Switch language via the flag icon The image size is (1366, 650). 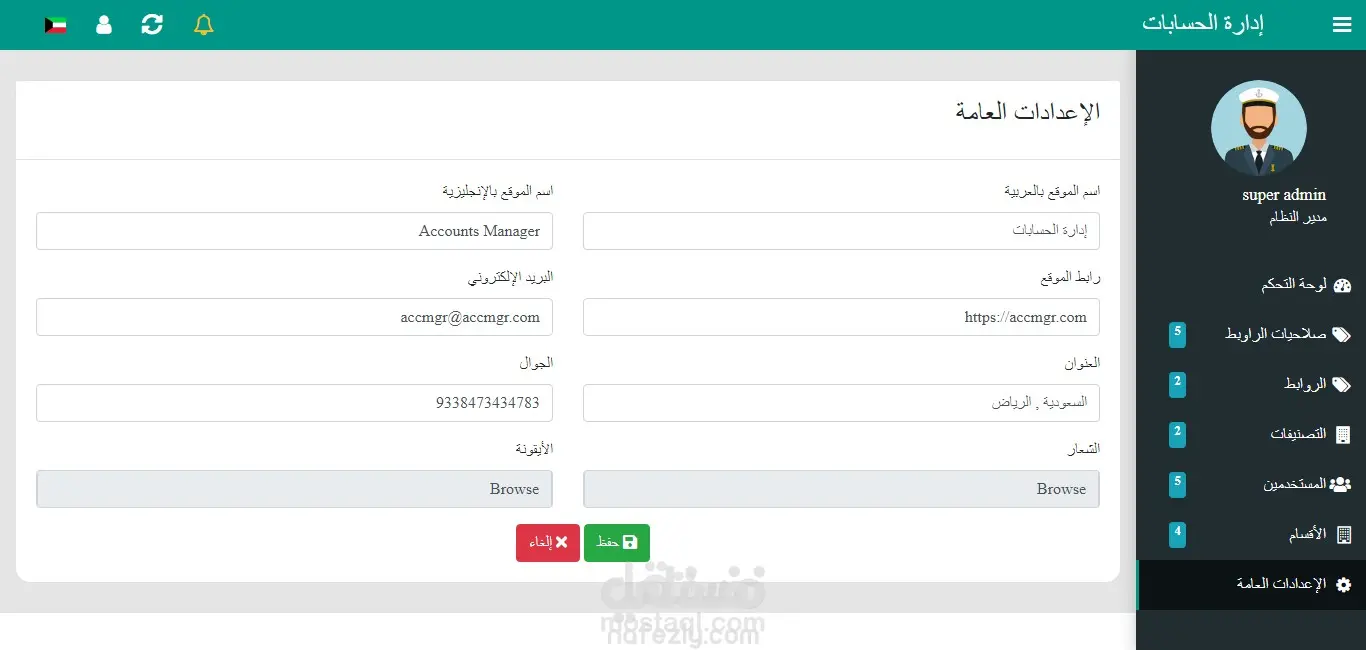56,25
